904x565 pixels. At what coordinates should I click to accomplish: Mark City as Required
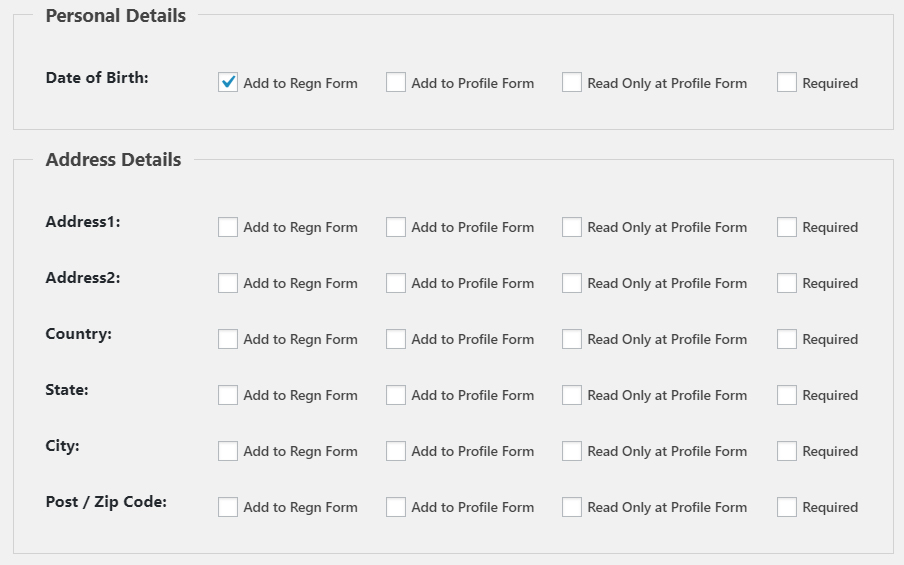[x=786, y=451]
